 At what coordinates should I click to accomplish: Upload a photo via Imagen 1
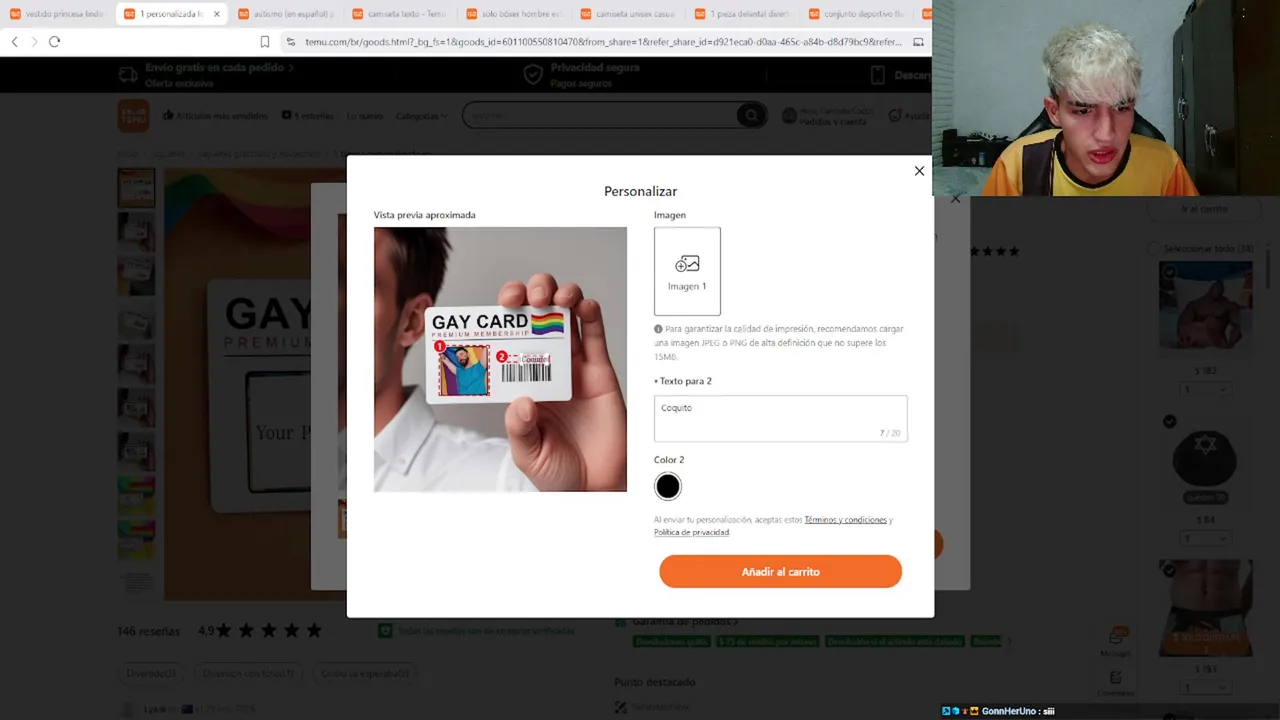(687, 271)
